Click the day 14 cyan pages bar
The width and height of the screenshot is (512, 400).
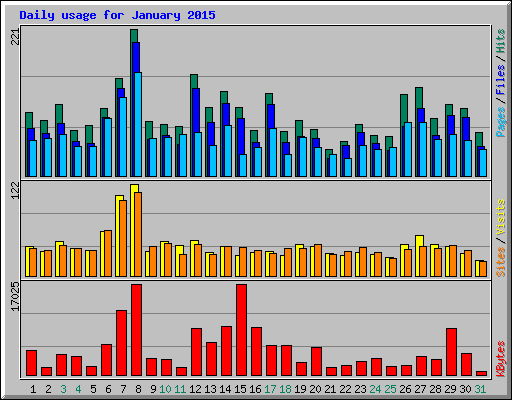click(x=228, y=151)
